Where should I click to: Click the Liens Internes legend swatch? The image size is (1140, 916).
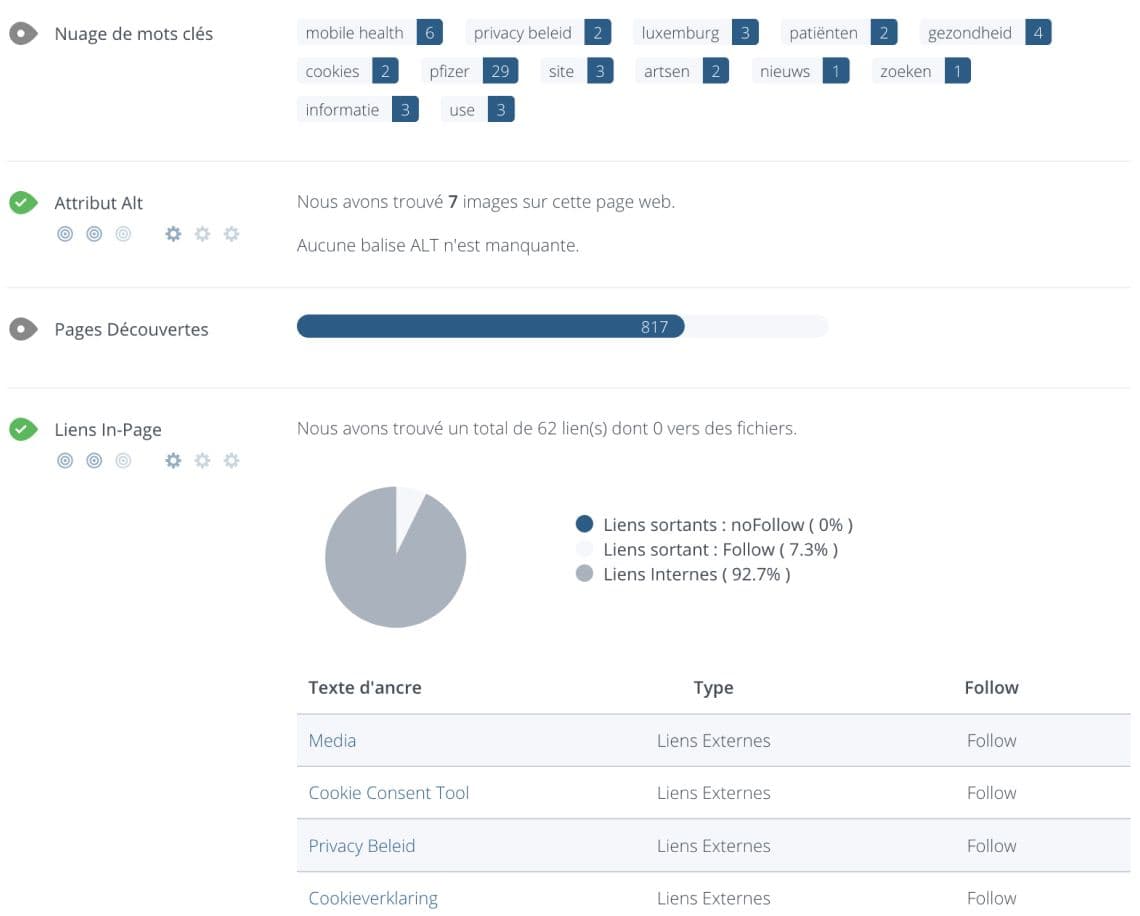(x=585, y=574)
